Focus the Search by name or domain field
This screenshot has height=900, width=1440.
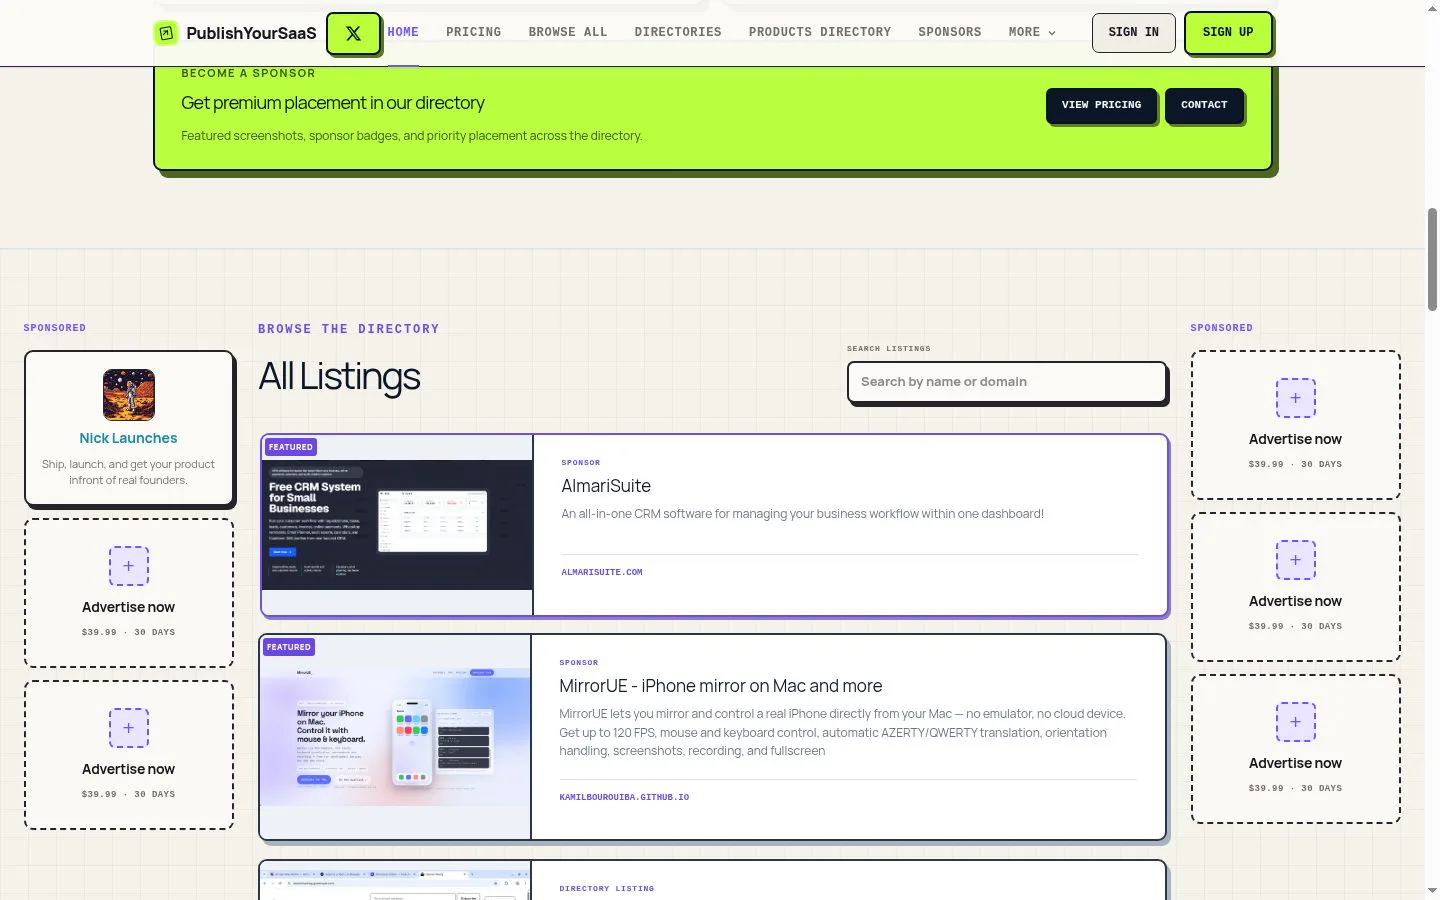(x=1007, y=382)
